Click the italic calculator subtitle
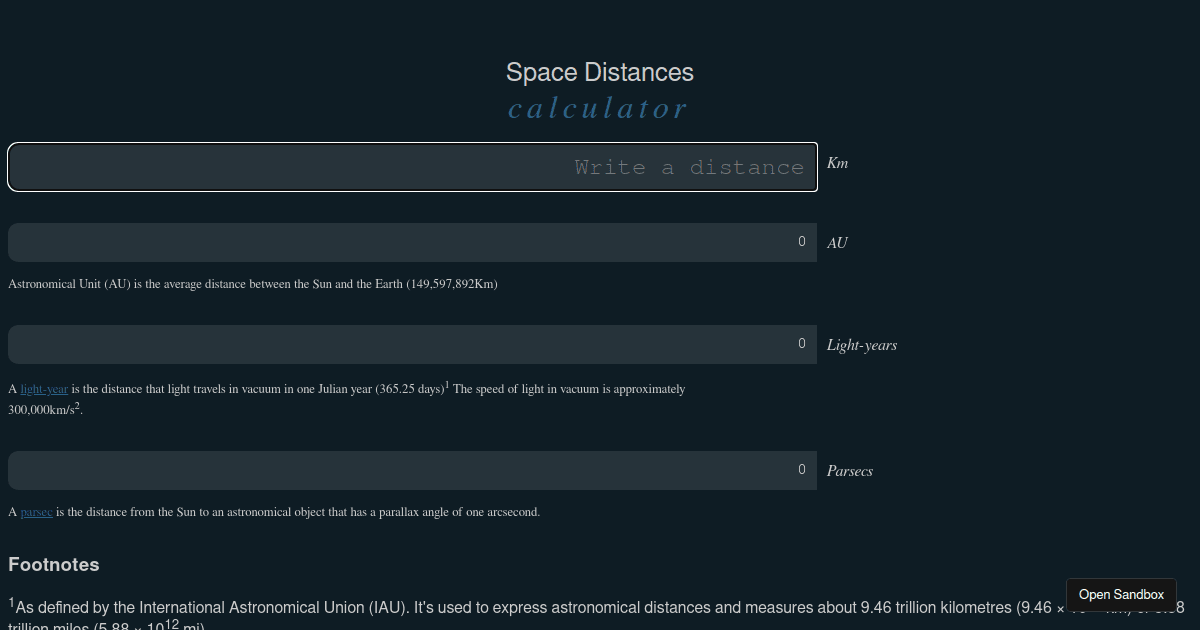Image resolution: width=1200 pixels, height=630 pixels. point(597,107)
